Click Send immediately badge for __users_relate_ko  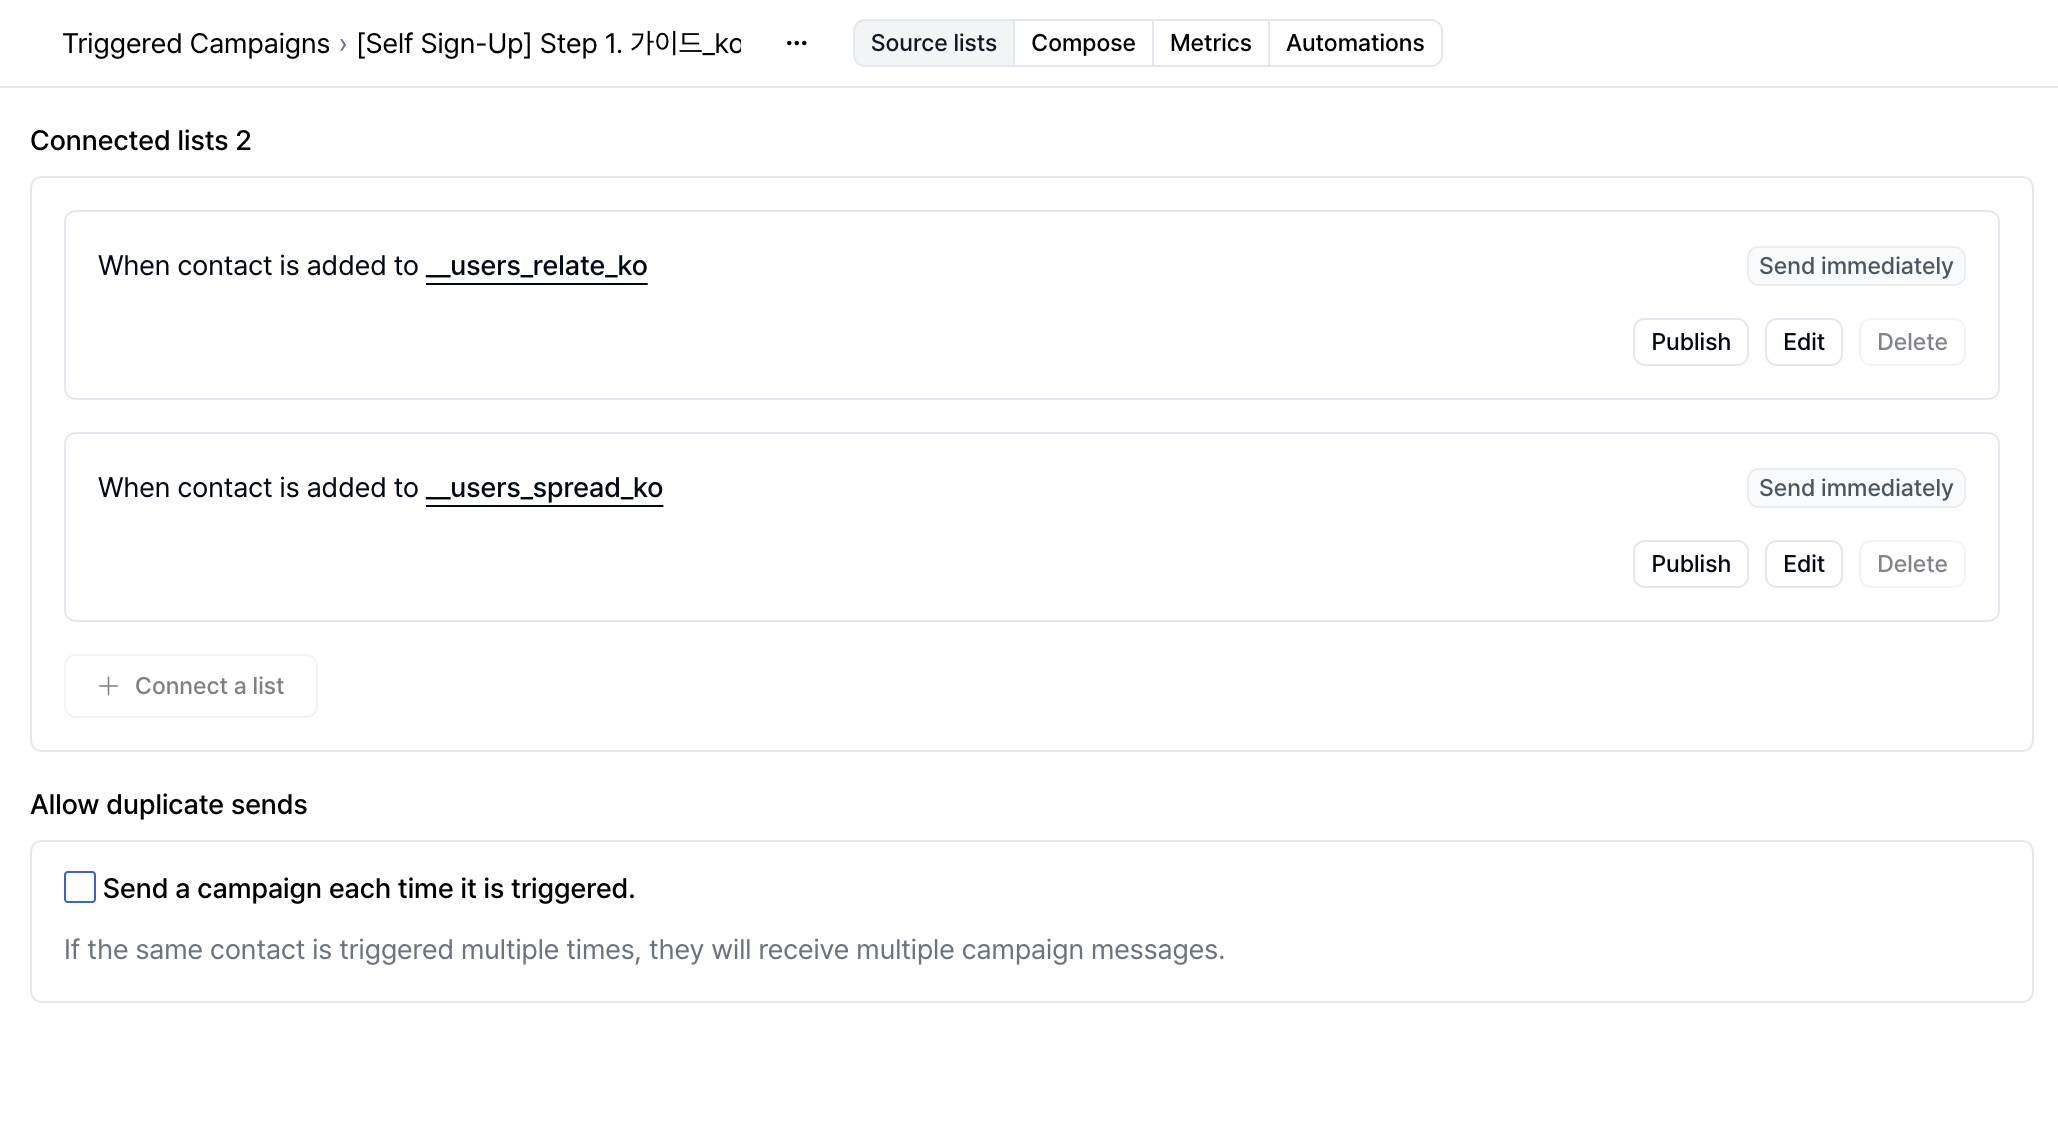(x=1855, y=266)
